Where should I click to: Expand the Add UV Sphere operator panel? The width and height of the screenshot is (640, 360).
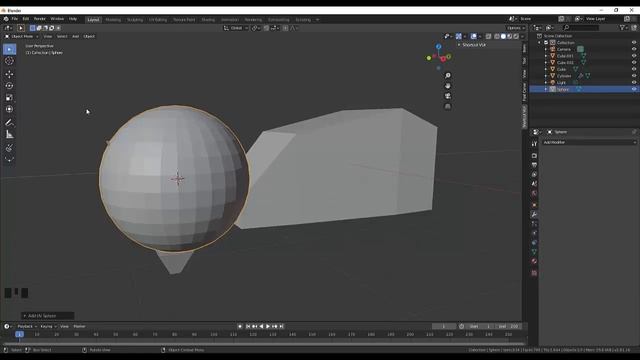click(x=48, y=316)
